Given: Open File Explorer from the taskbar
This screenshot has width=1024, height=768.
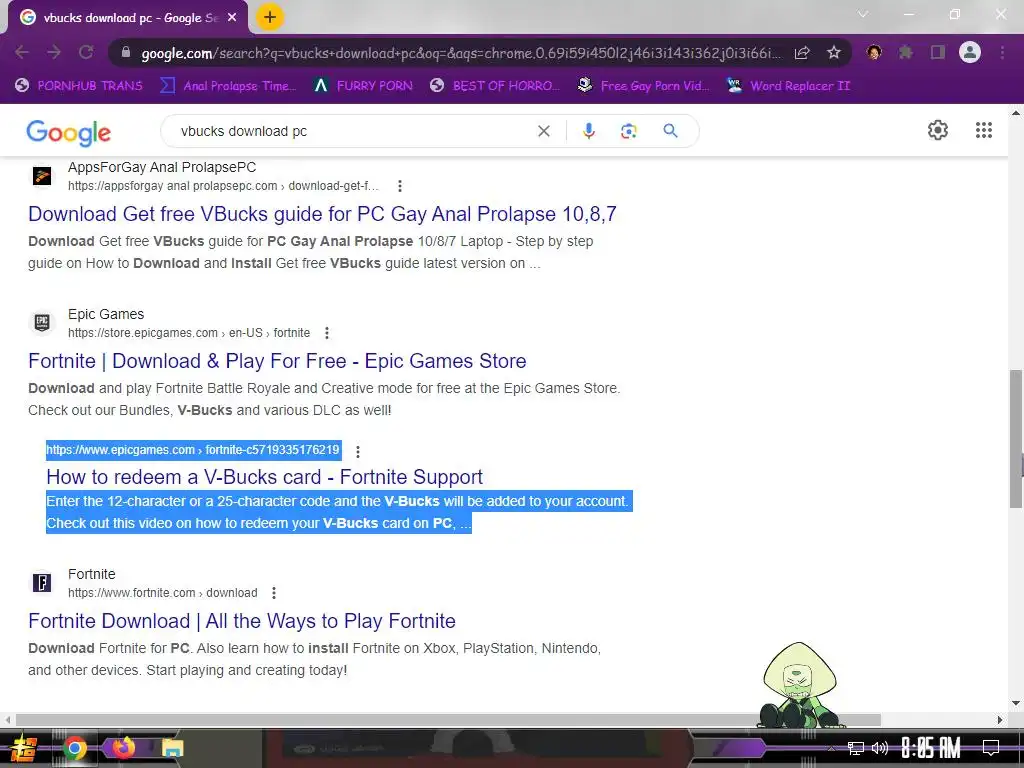Looking at the screenshot, I should point(172,748).
